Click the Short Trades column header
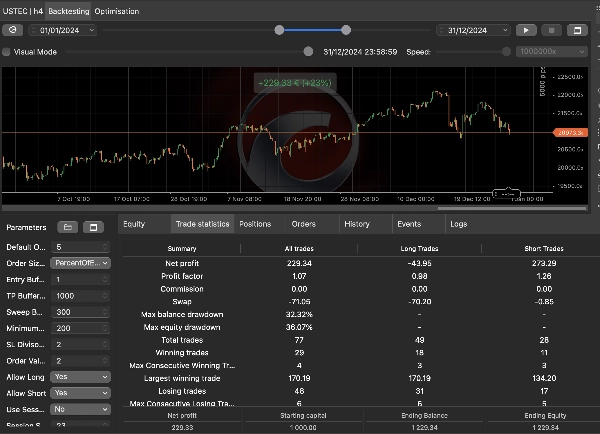The height and width of the screenshot is (434, 600). (544, 248)
